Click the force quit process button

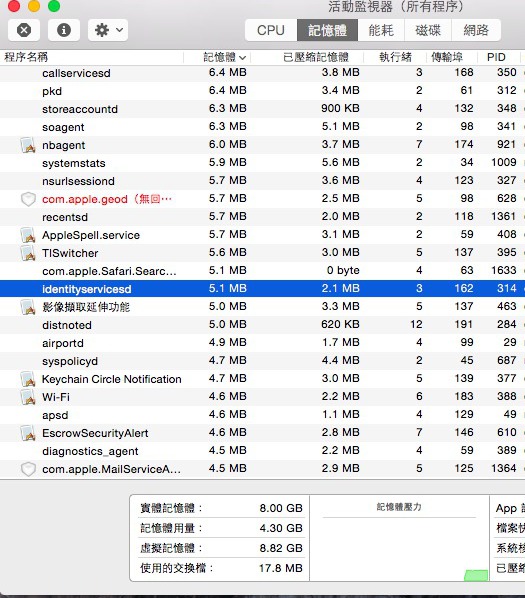click(24, 30)
